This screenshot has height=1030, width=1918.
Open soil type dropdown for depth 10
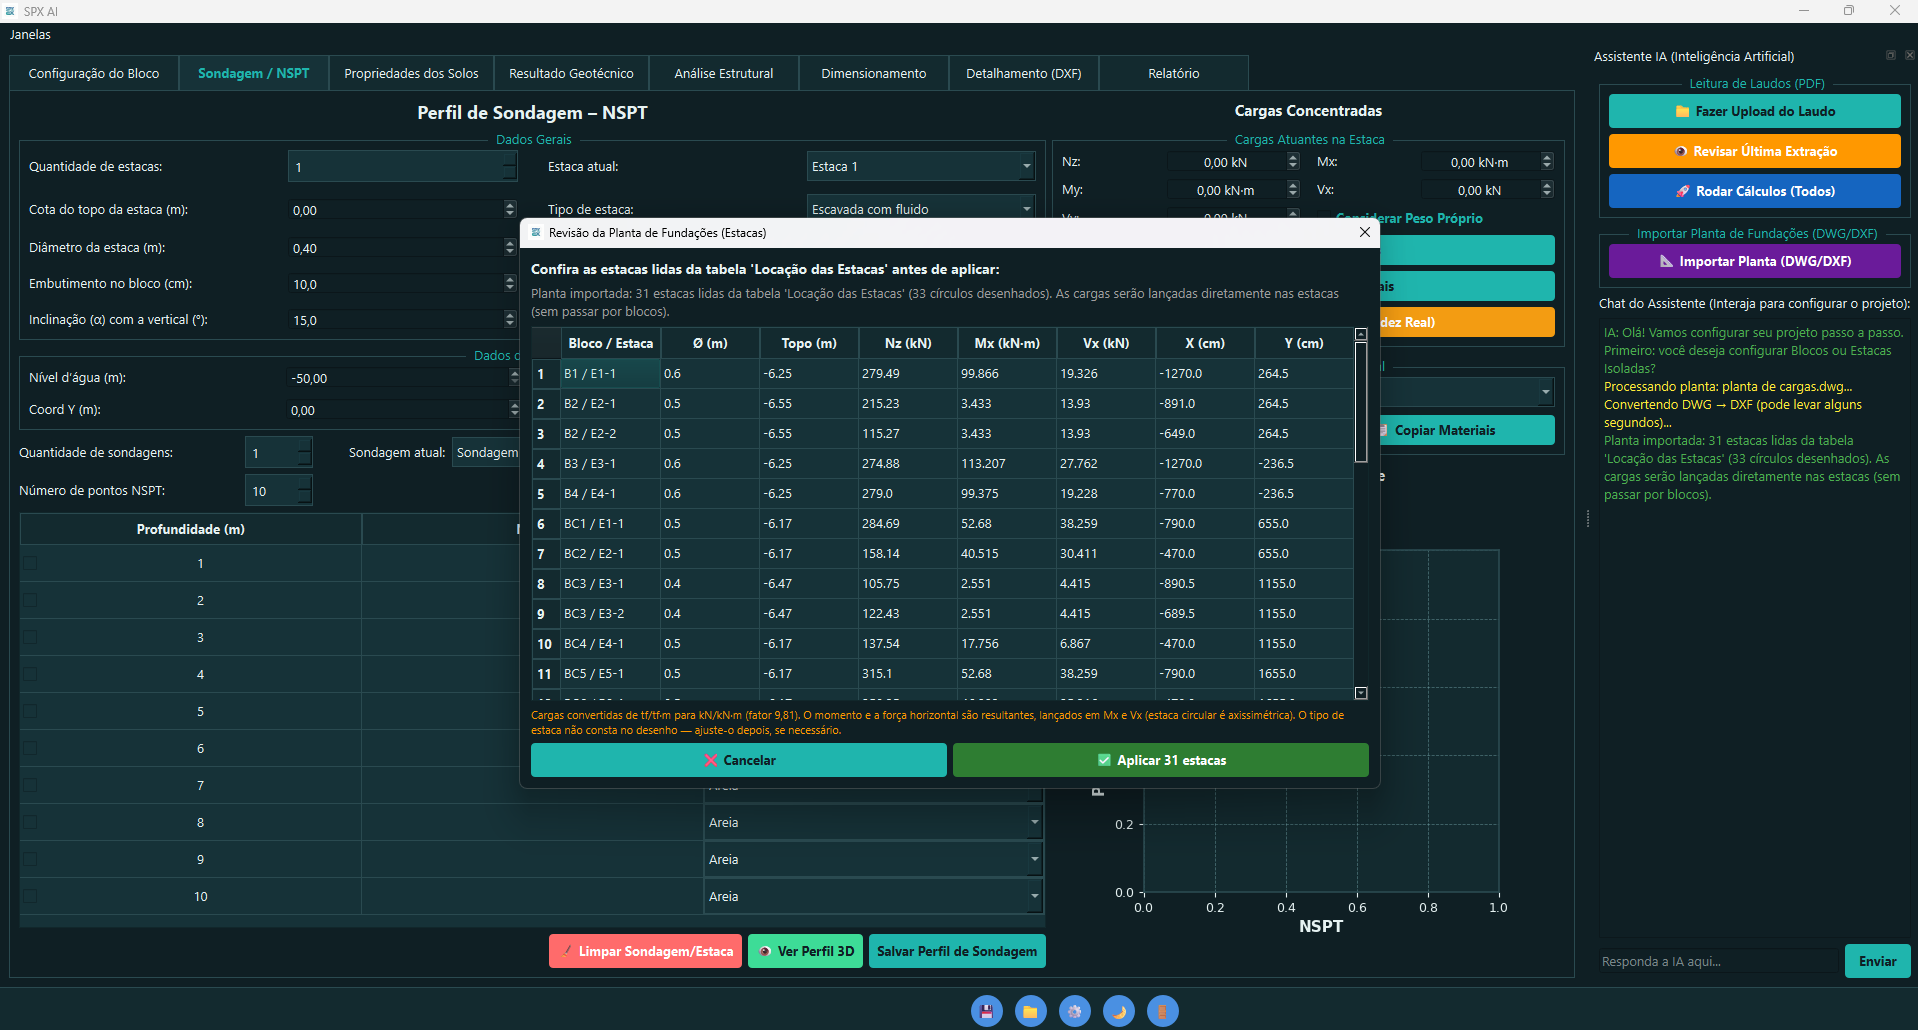tap(873, 896)
